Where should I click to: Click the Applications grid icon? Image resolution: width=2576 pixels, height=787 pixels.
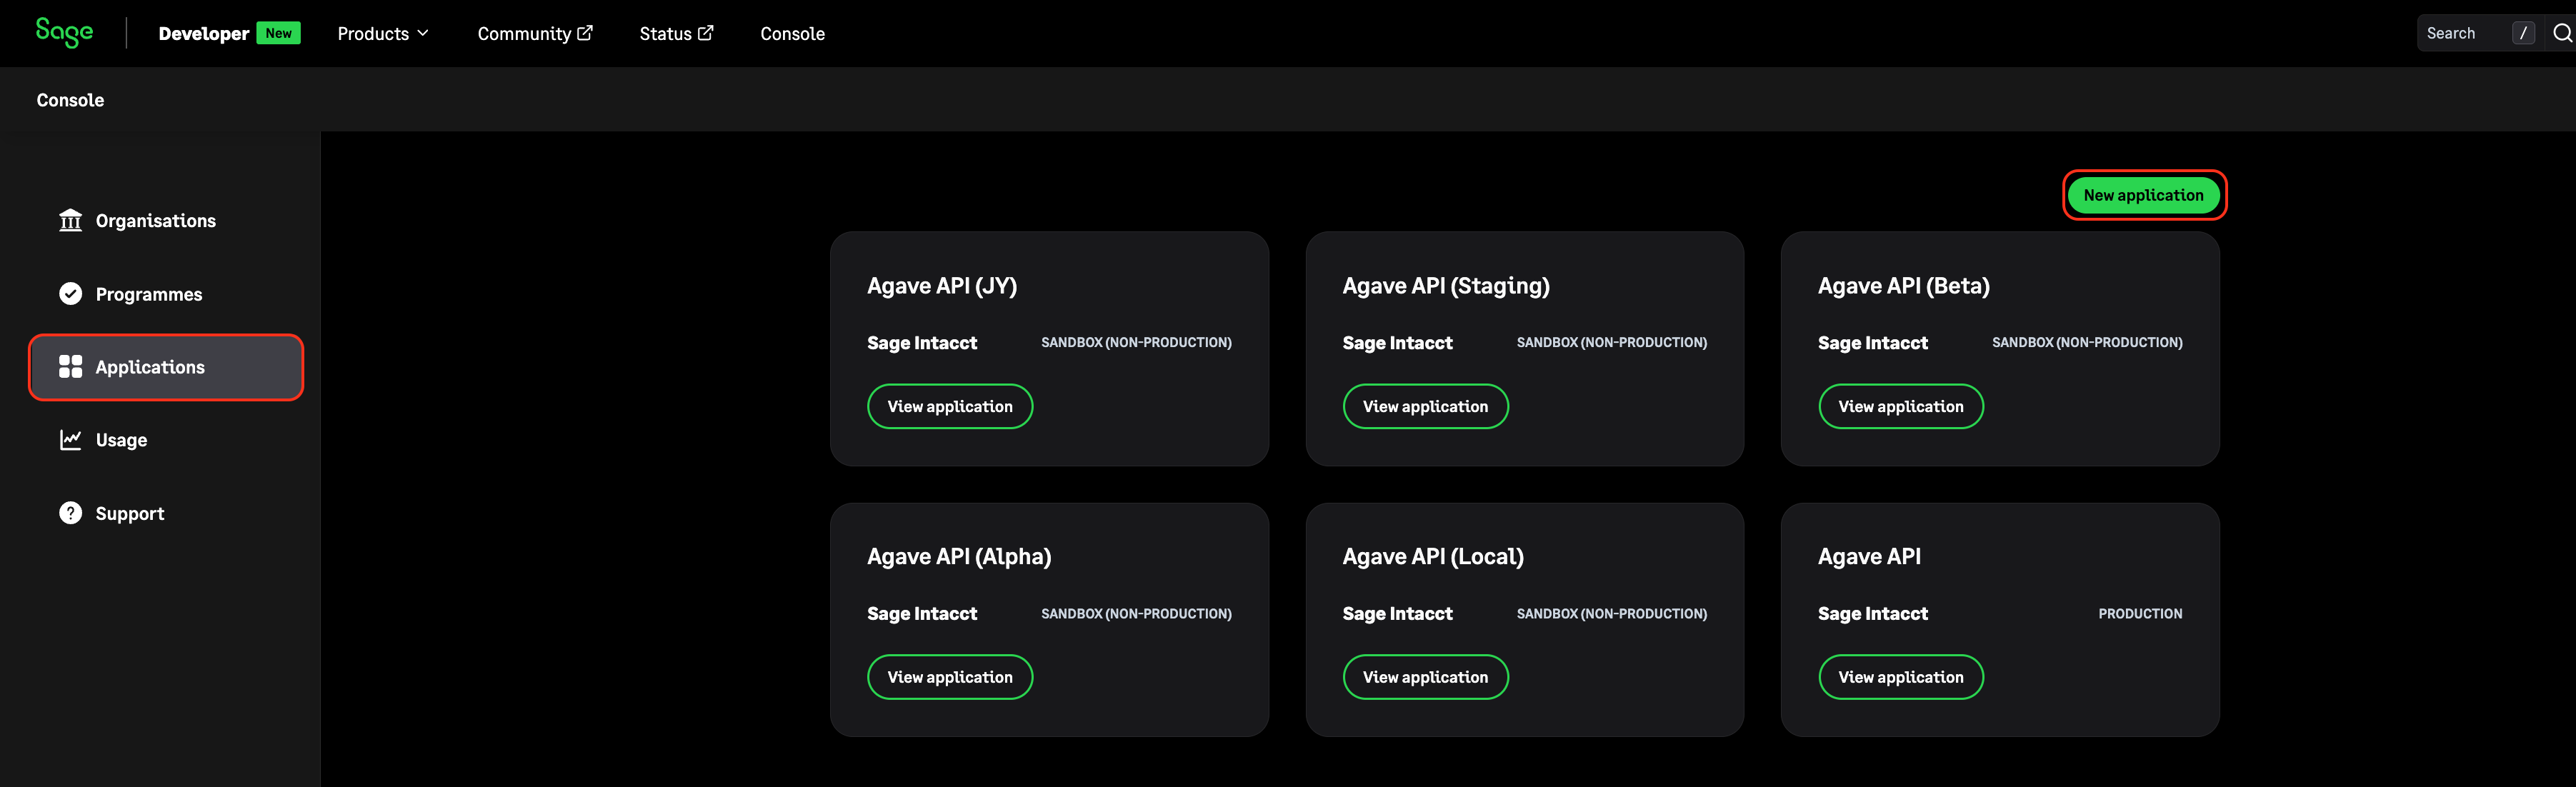click(70, 367)
